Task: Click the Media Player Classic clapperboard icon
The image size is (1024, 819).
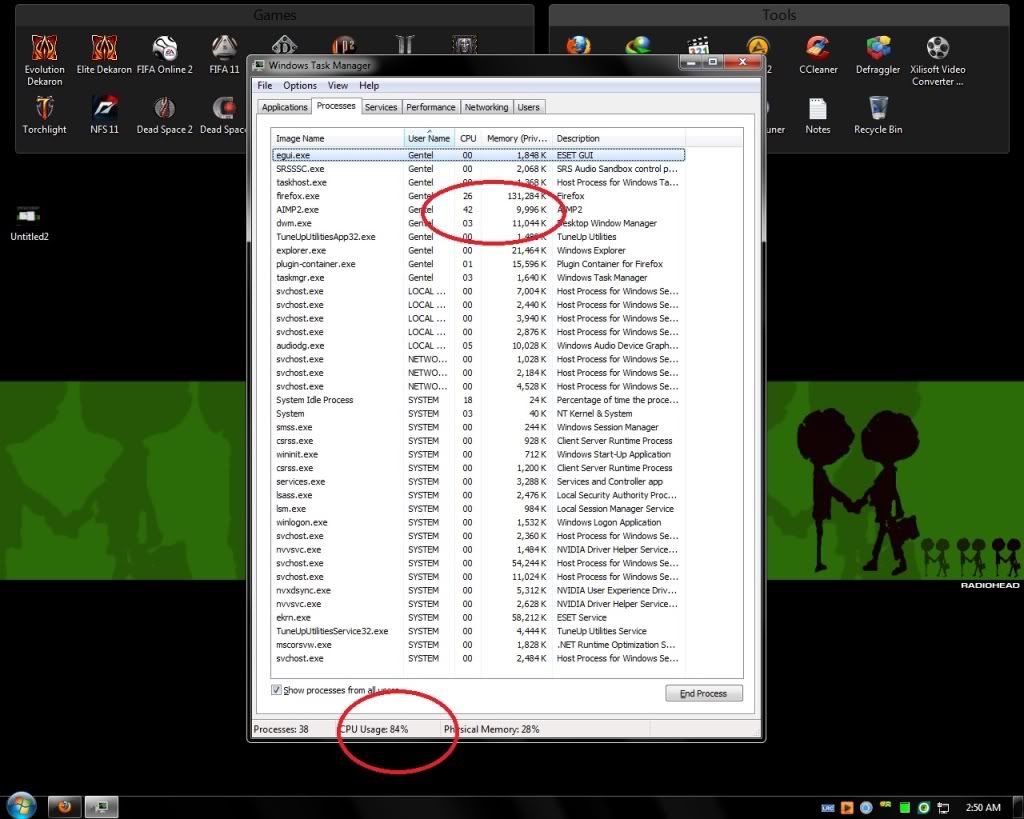Action: (698, 44)
